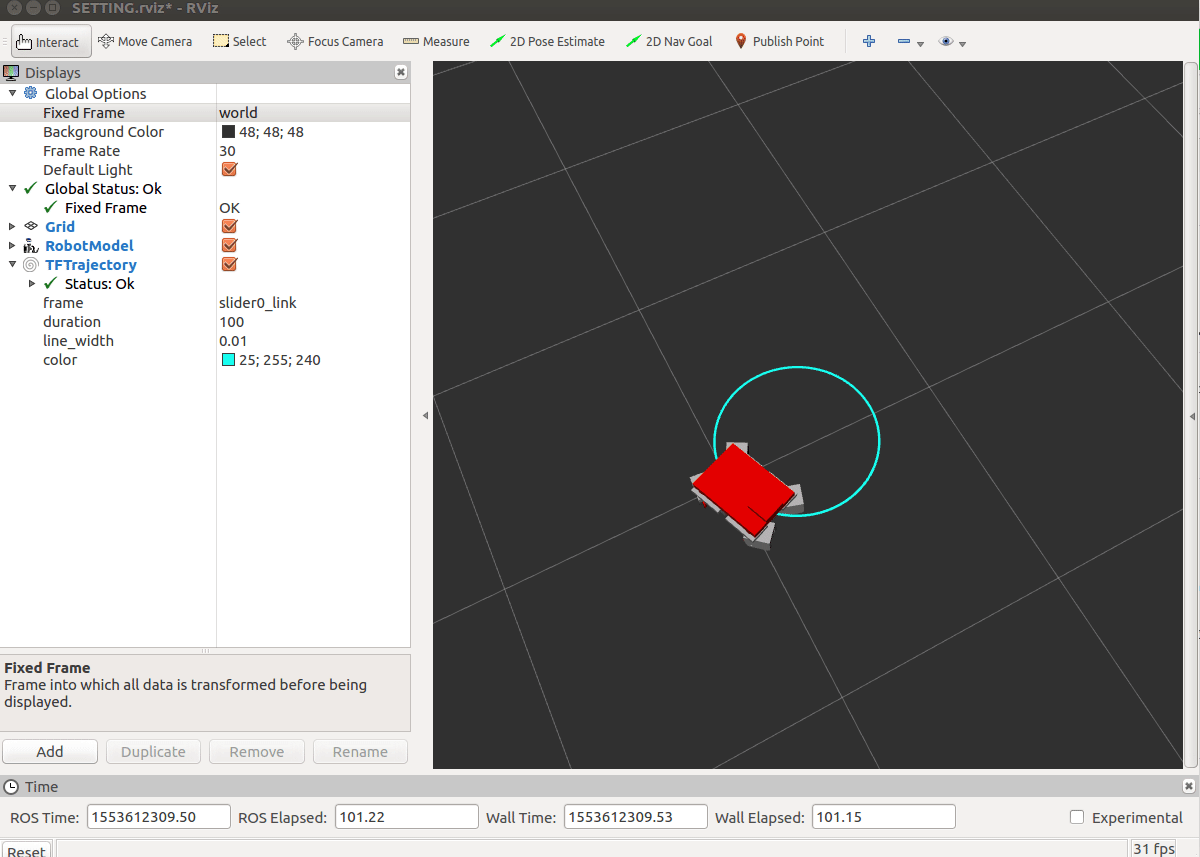
Task: Click the Remove button
Action: [x=257, y=751]
